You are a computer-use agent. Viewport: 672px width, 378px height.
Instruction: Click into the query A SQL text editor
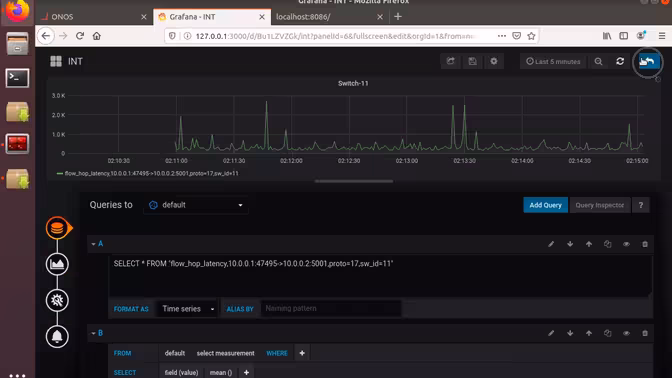pyautogui.click(x=381, y=275)
